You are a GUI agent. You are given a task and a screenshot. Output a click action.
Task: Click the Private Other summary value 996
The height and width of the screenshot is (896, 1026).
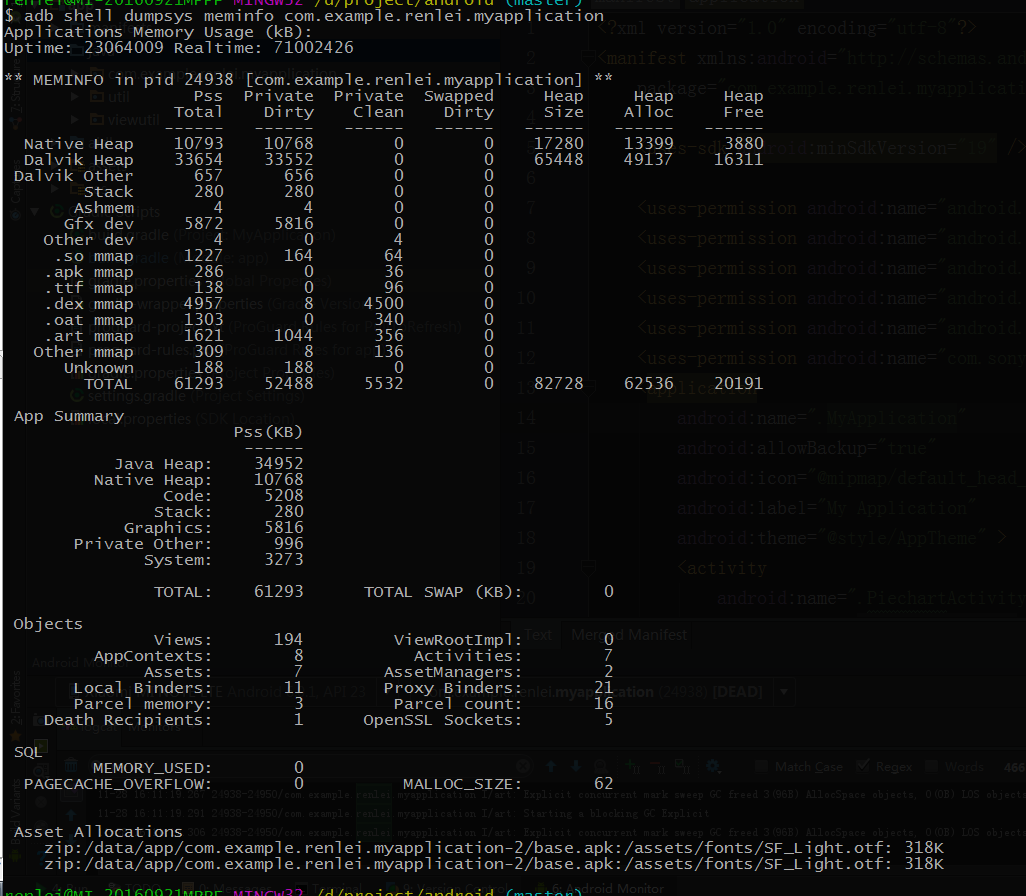pos(289,544)
